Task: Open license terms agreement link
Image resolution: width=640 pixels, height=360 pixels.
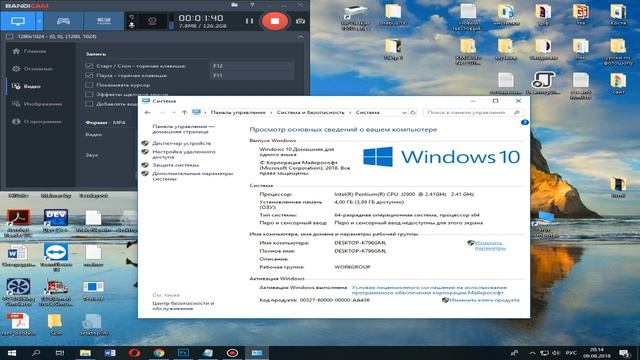Action: pyautogui.click(x=429, y=290)
